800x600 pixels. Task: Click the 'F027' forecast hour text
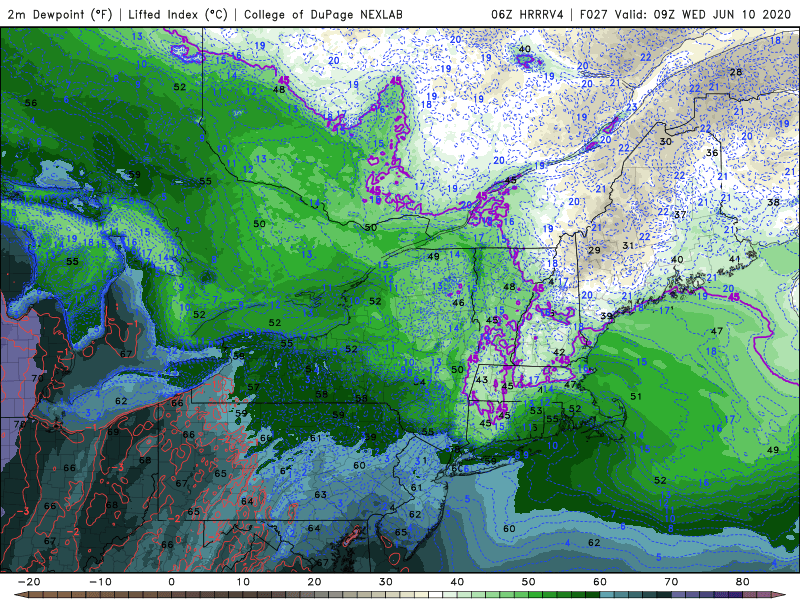594,14
